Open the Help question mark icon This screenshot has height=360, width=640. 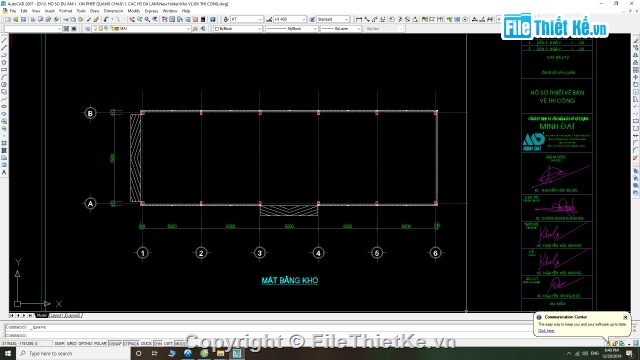(213, 19)
